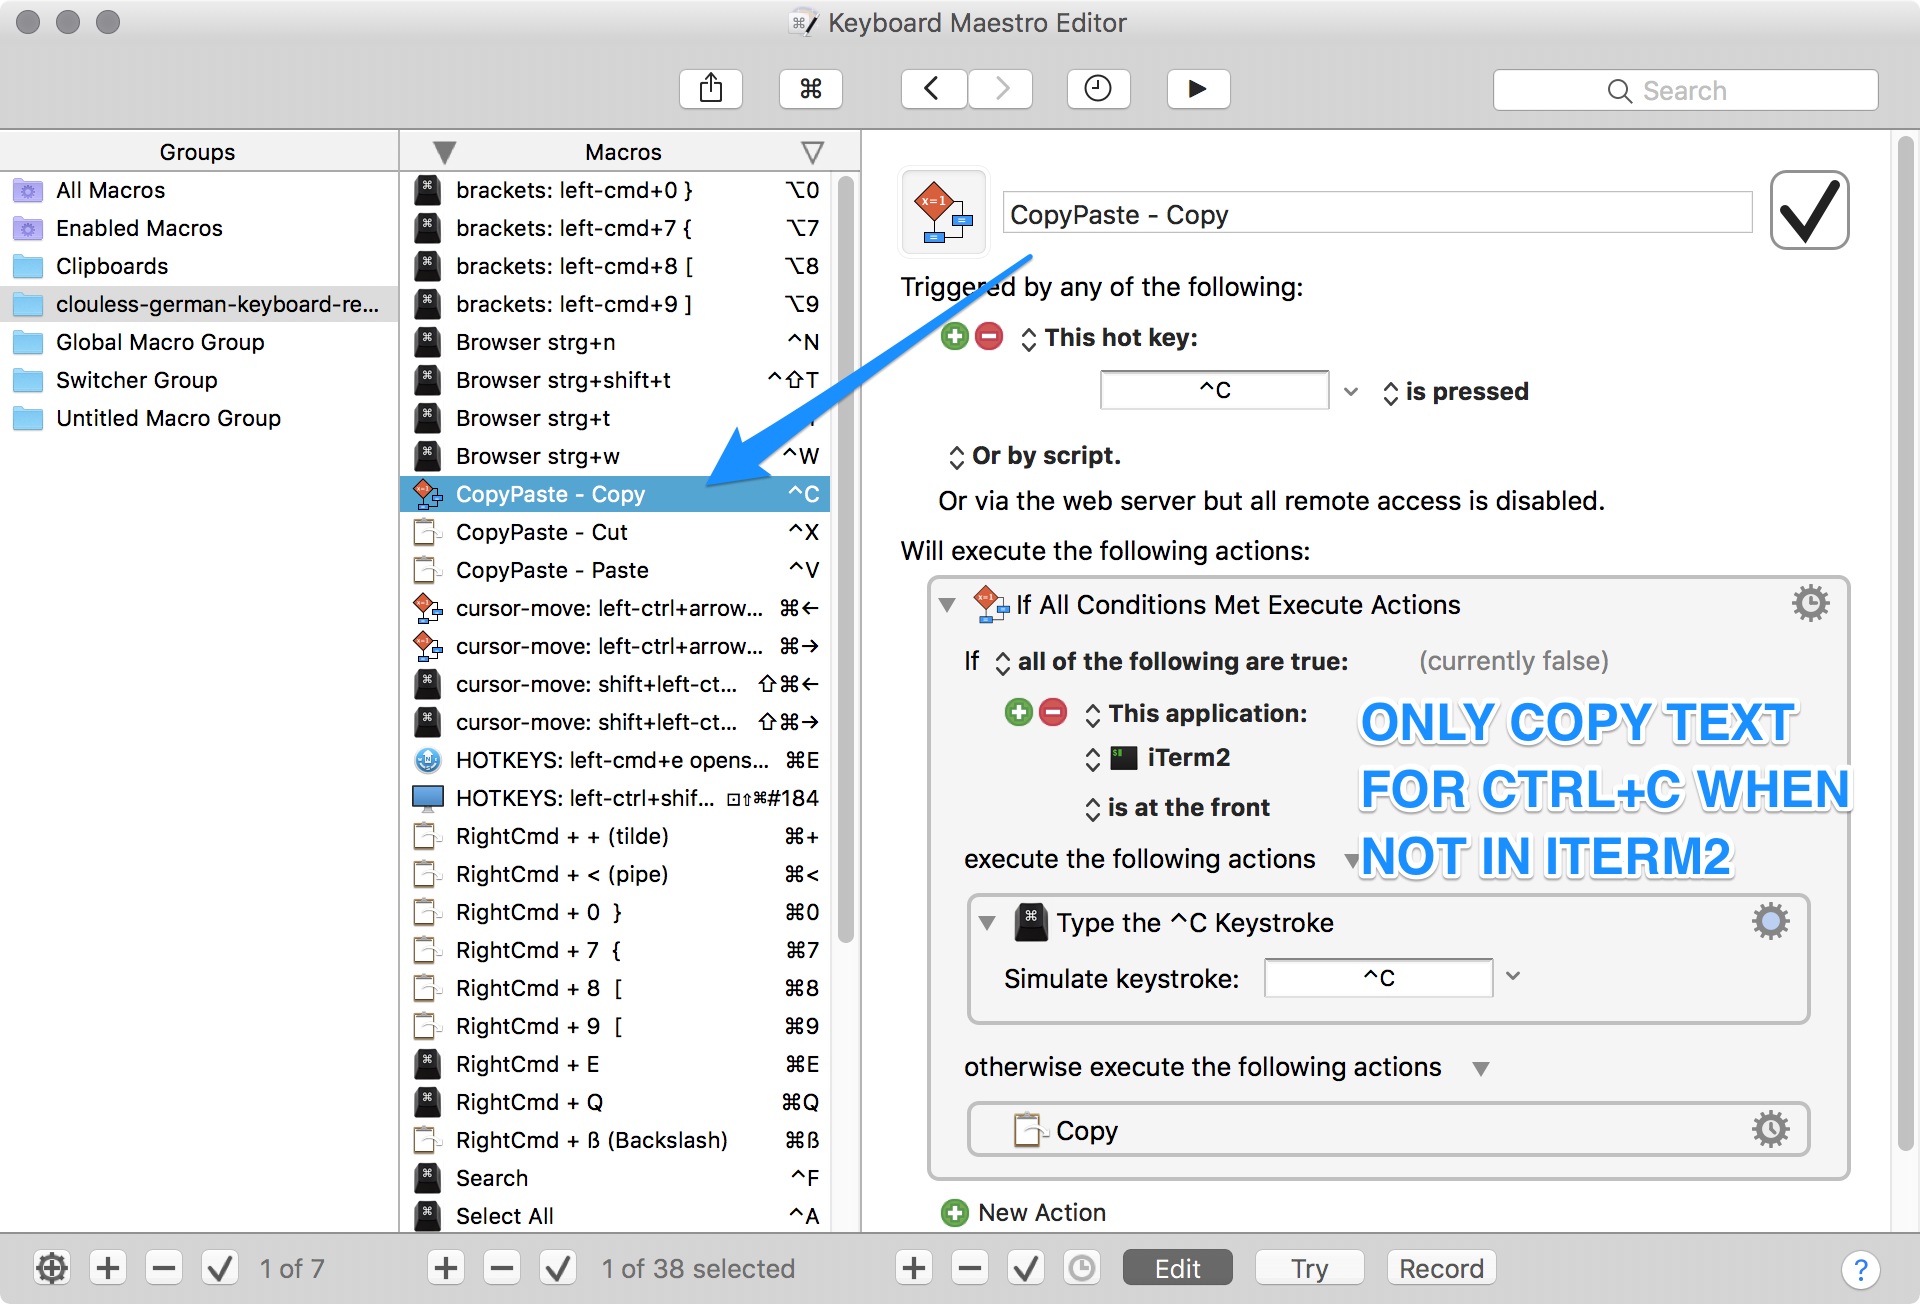Go back with the left arrow button

click(x=932, y=89)
